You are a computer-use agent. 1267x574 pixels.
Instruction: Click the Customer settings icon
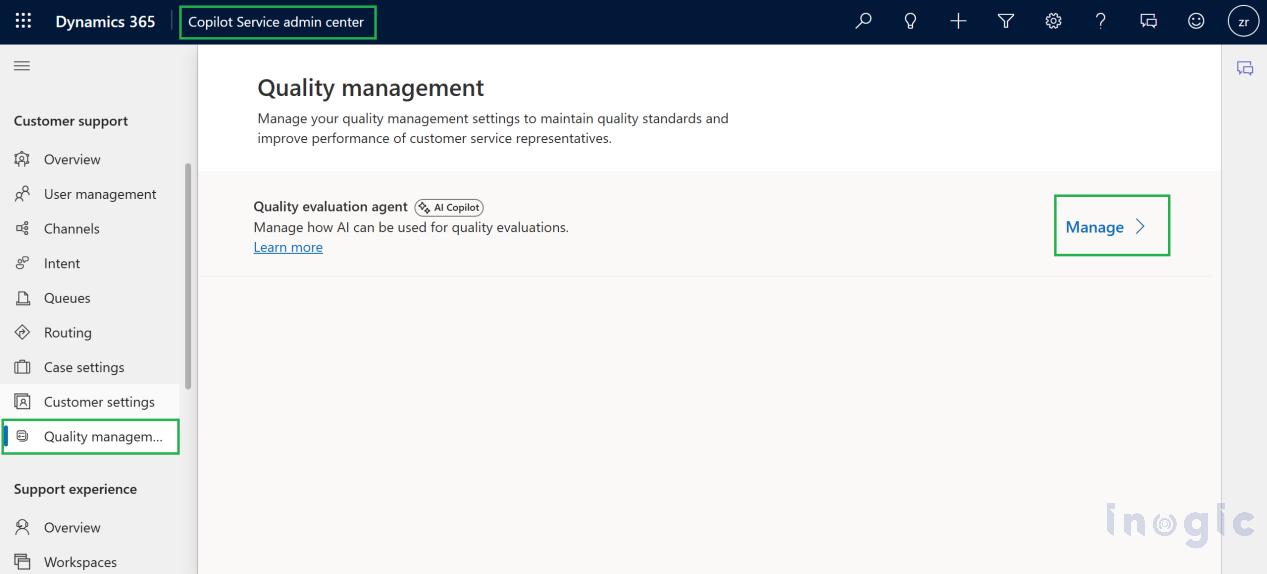point(22,402)
